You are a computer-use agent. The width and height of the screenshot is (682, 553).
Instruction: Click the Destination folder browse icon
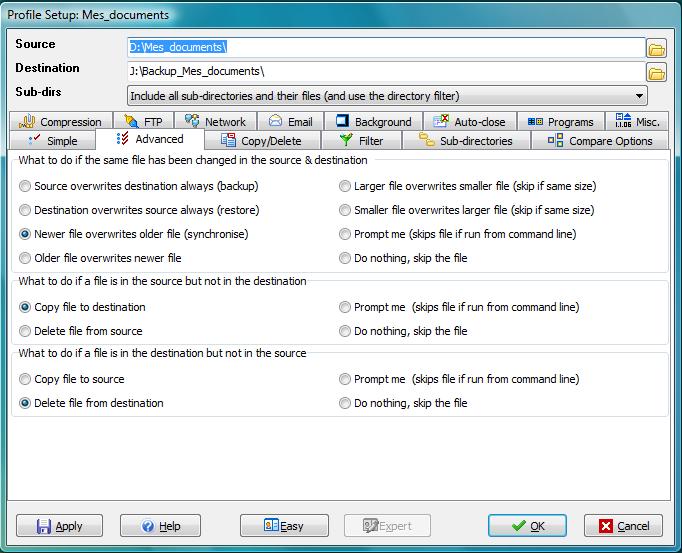coord(656,72)
